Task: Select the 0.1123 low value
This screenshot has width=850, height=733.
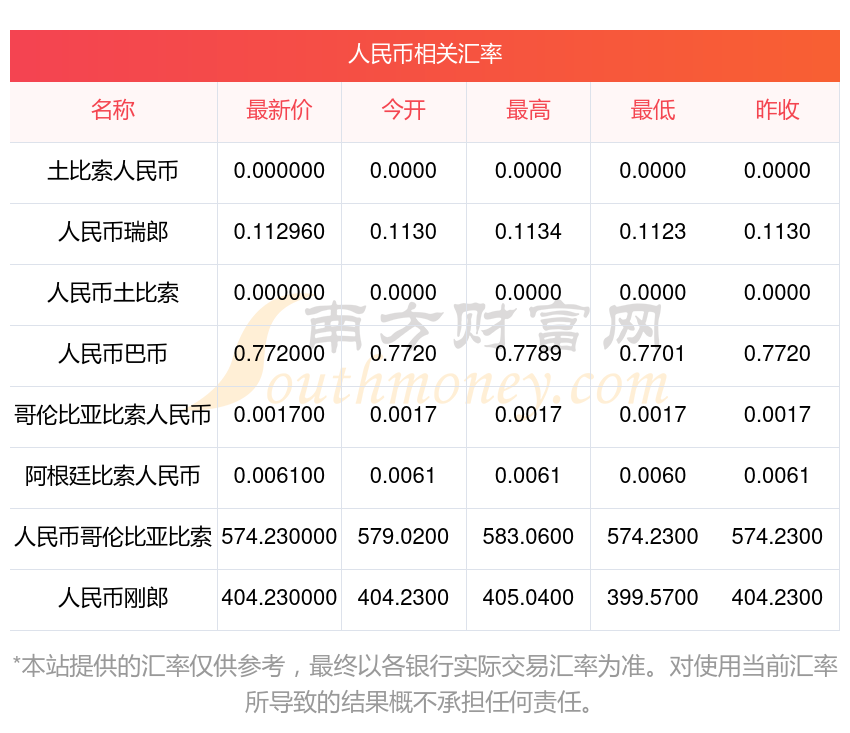Action: pyautogui.click(x=653, y=232)
